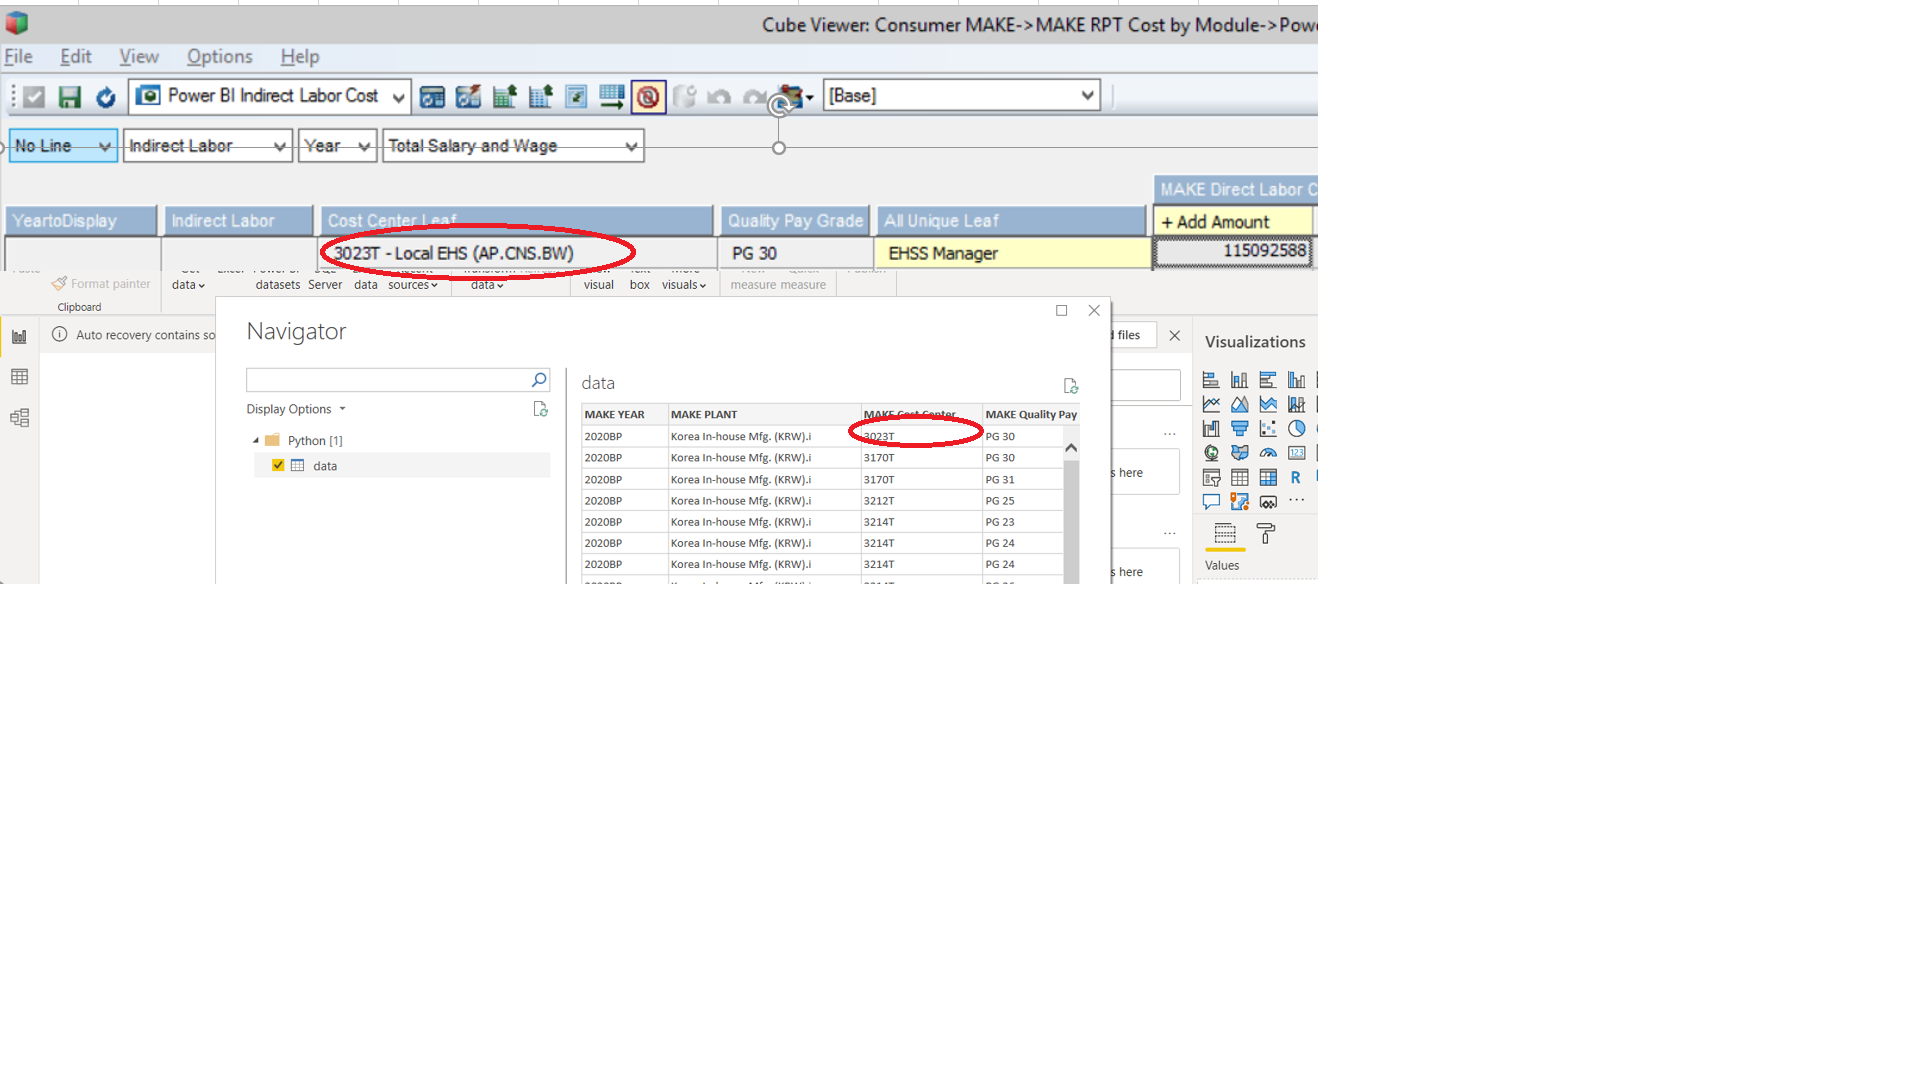This screenshot has height=1080, width=1920.
Task: Click the All Unique Leaf column header
Action: [x=1011, y=220]
